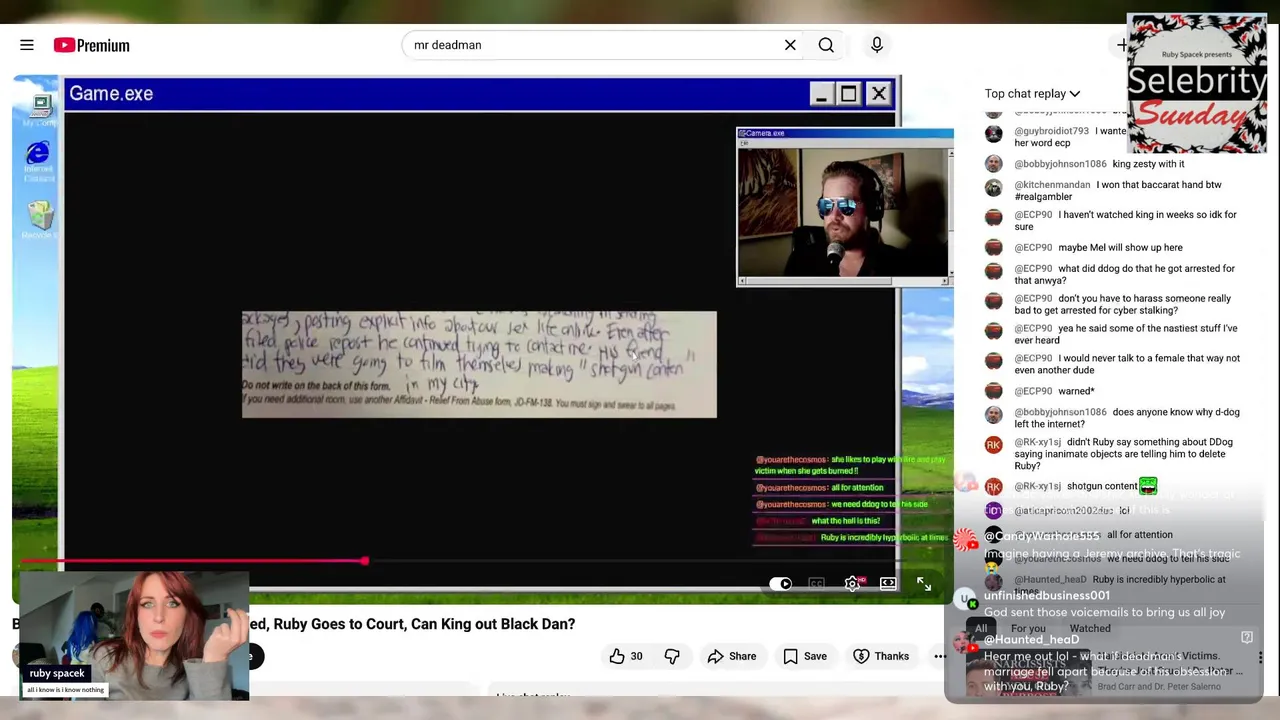Screen dimensions: 1280x720
Task: Run search with the magnifier icon
Action: point(826,45)
